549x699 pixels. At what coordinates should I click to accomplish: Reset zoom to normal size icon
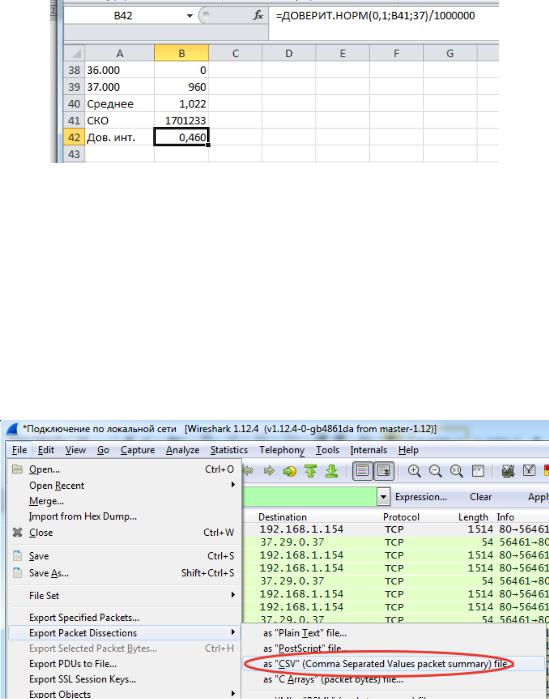456,471
